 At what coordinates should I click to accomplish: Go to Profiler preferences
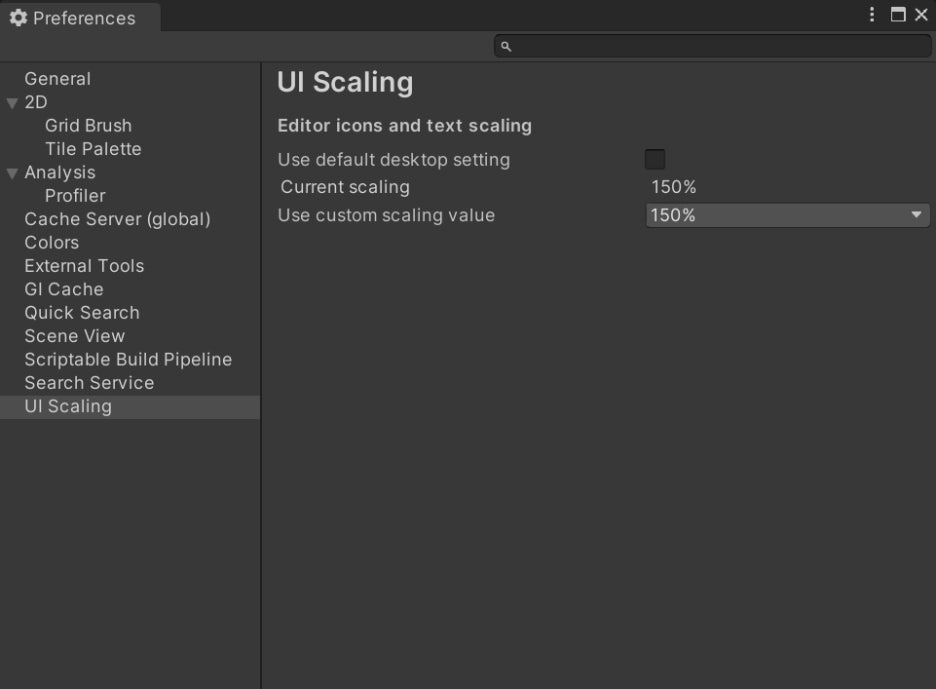click(75, 196)
